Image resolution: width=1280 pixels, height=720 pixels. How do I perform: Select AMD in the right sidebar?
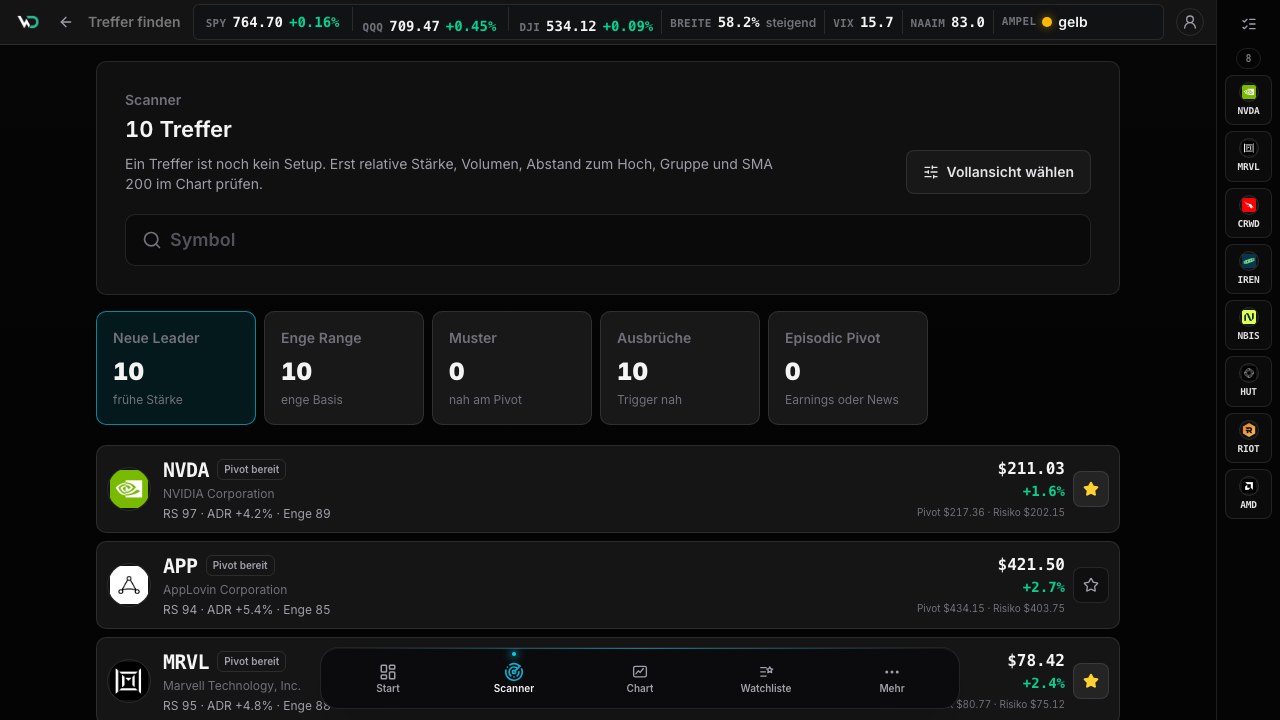(x=1248, y=494)
